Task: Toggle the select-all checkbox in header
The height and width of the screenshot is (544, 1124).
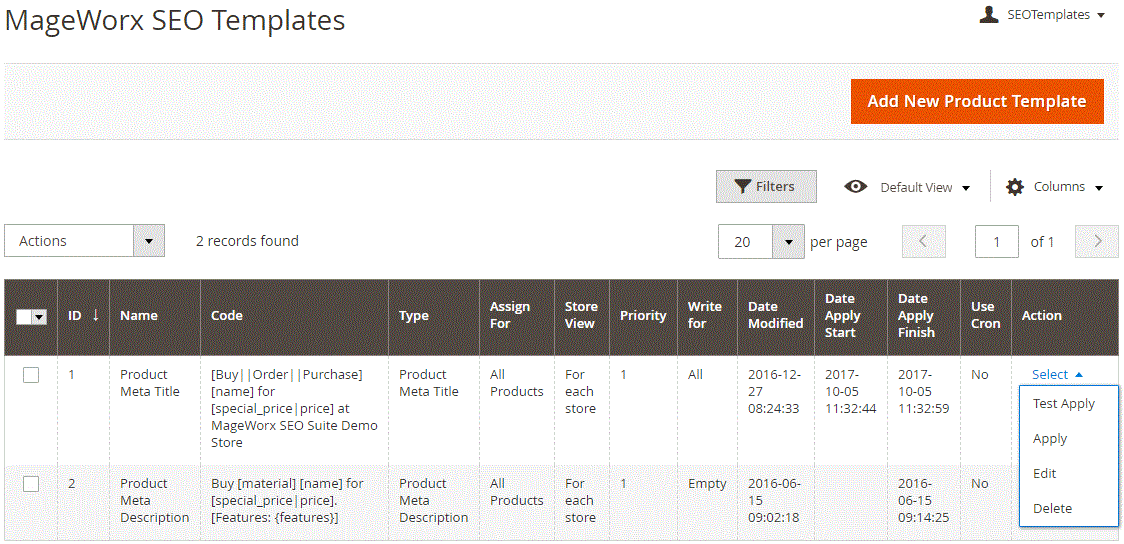Action: pyautogui.click(x=24, y=317)
